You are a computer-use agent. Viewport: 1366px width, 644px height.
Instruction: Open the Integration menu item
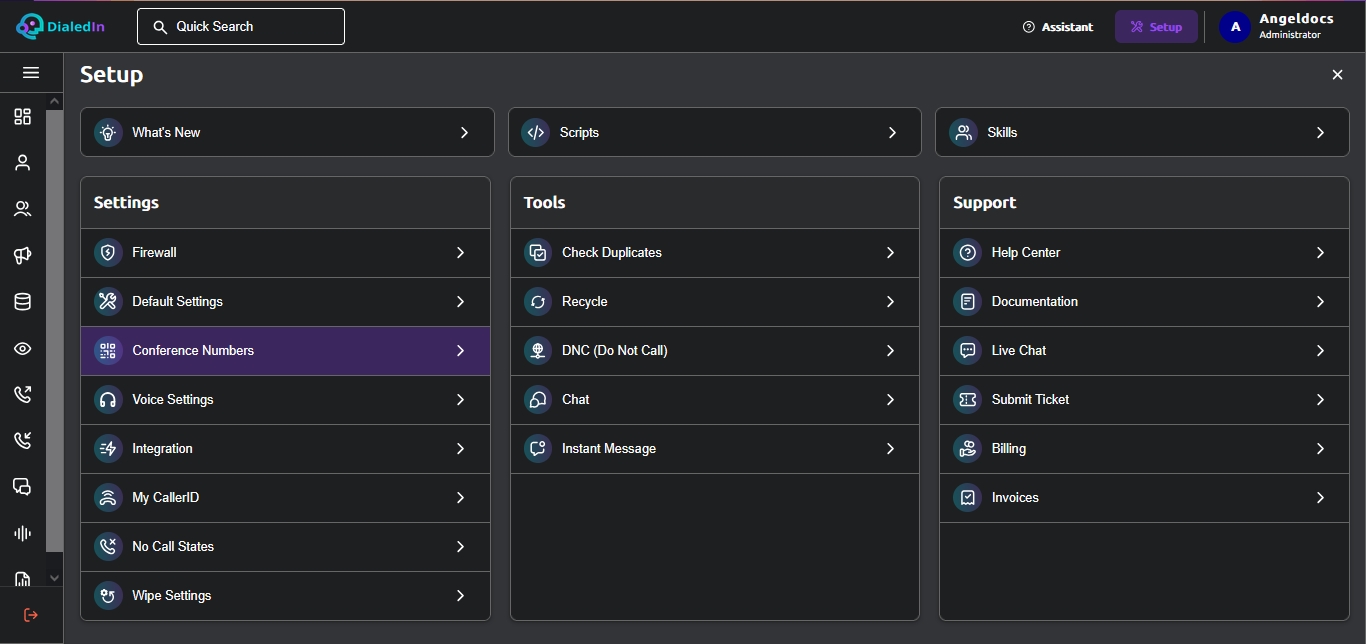tap(285, 449)
